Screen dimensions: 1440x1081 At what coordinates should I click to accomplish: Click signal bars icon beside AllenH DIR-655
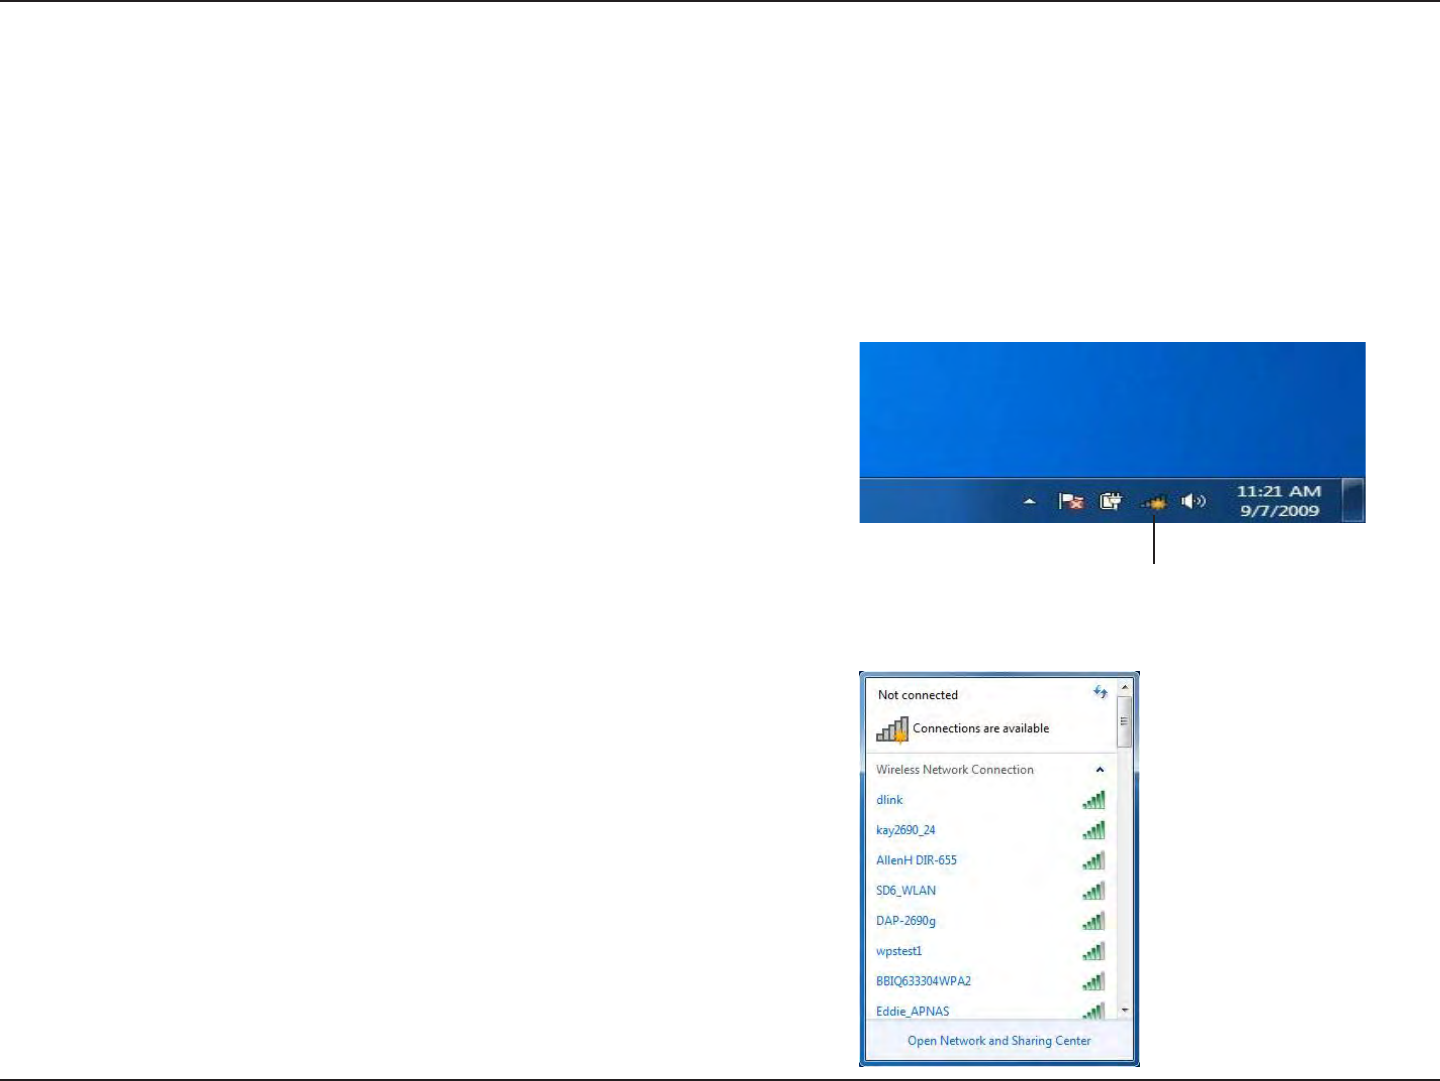1093,860
